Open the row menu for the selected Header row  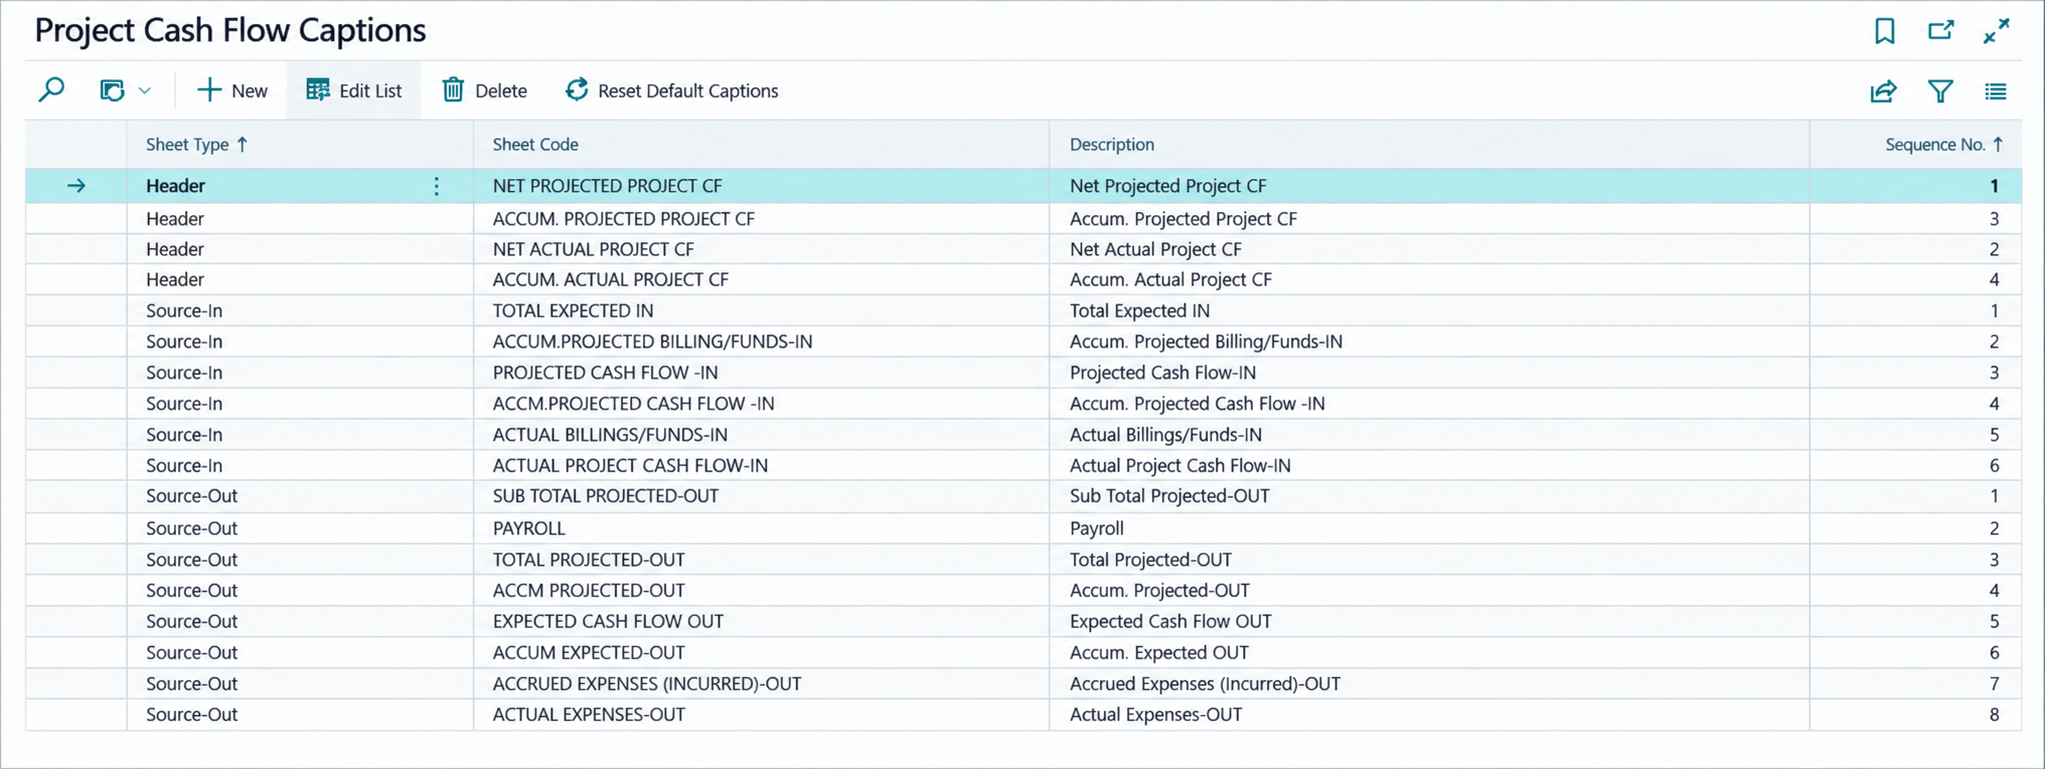tap(436, 186)
